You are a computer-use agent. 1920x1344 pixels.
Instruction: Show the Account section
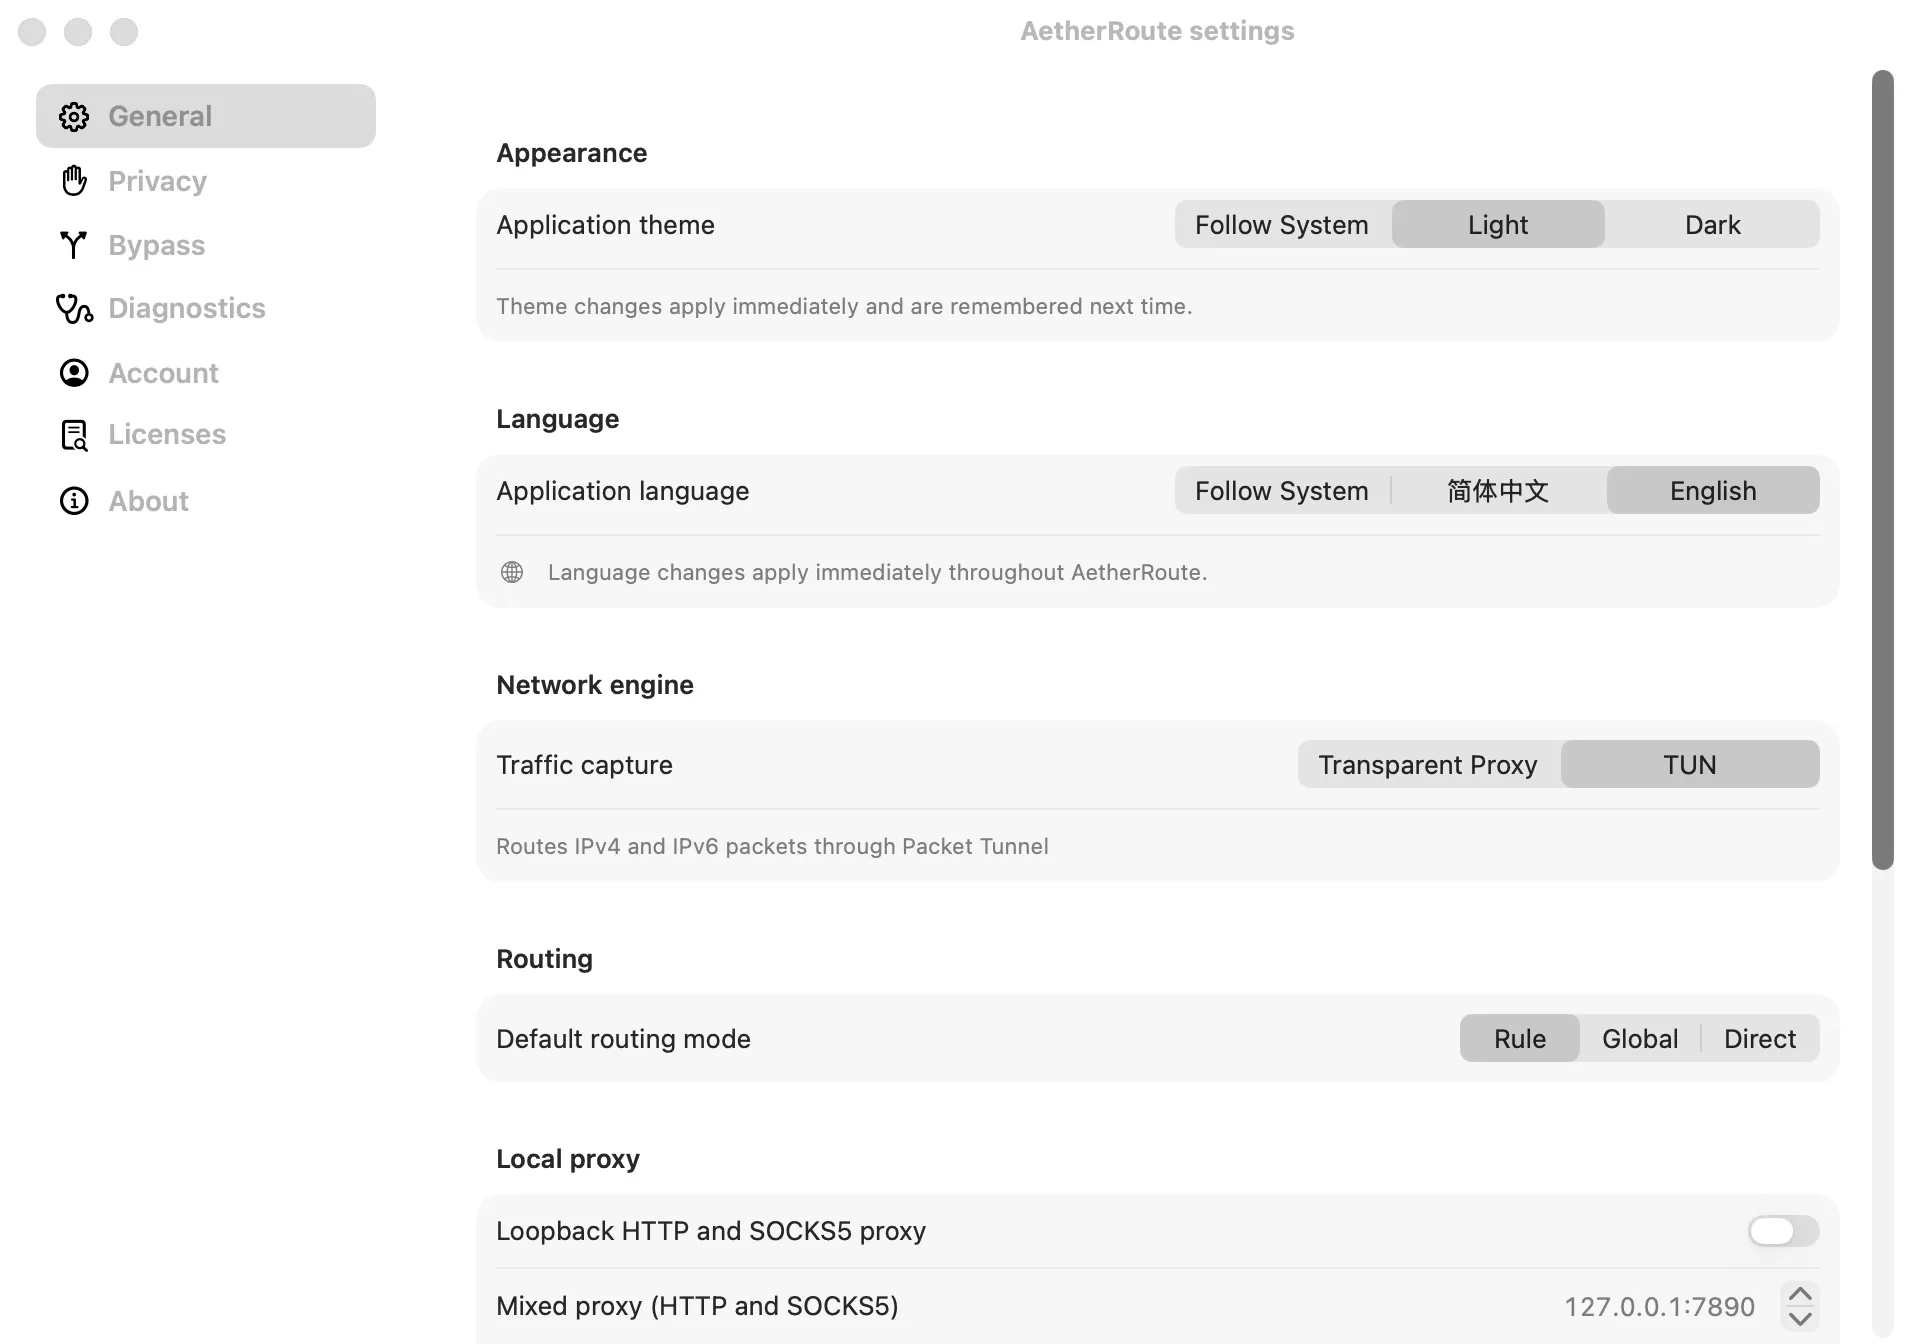[206, 373]
